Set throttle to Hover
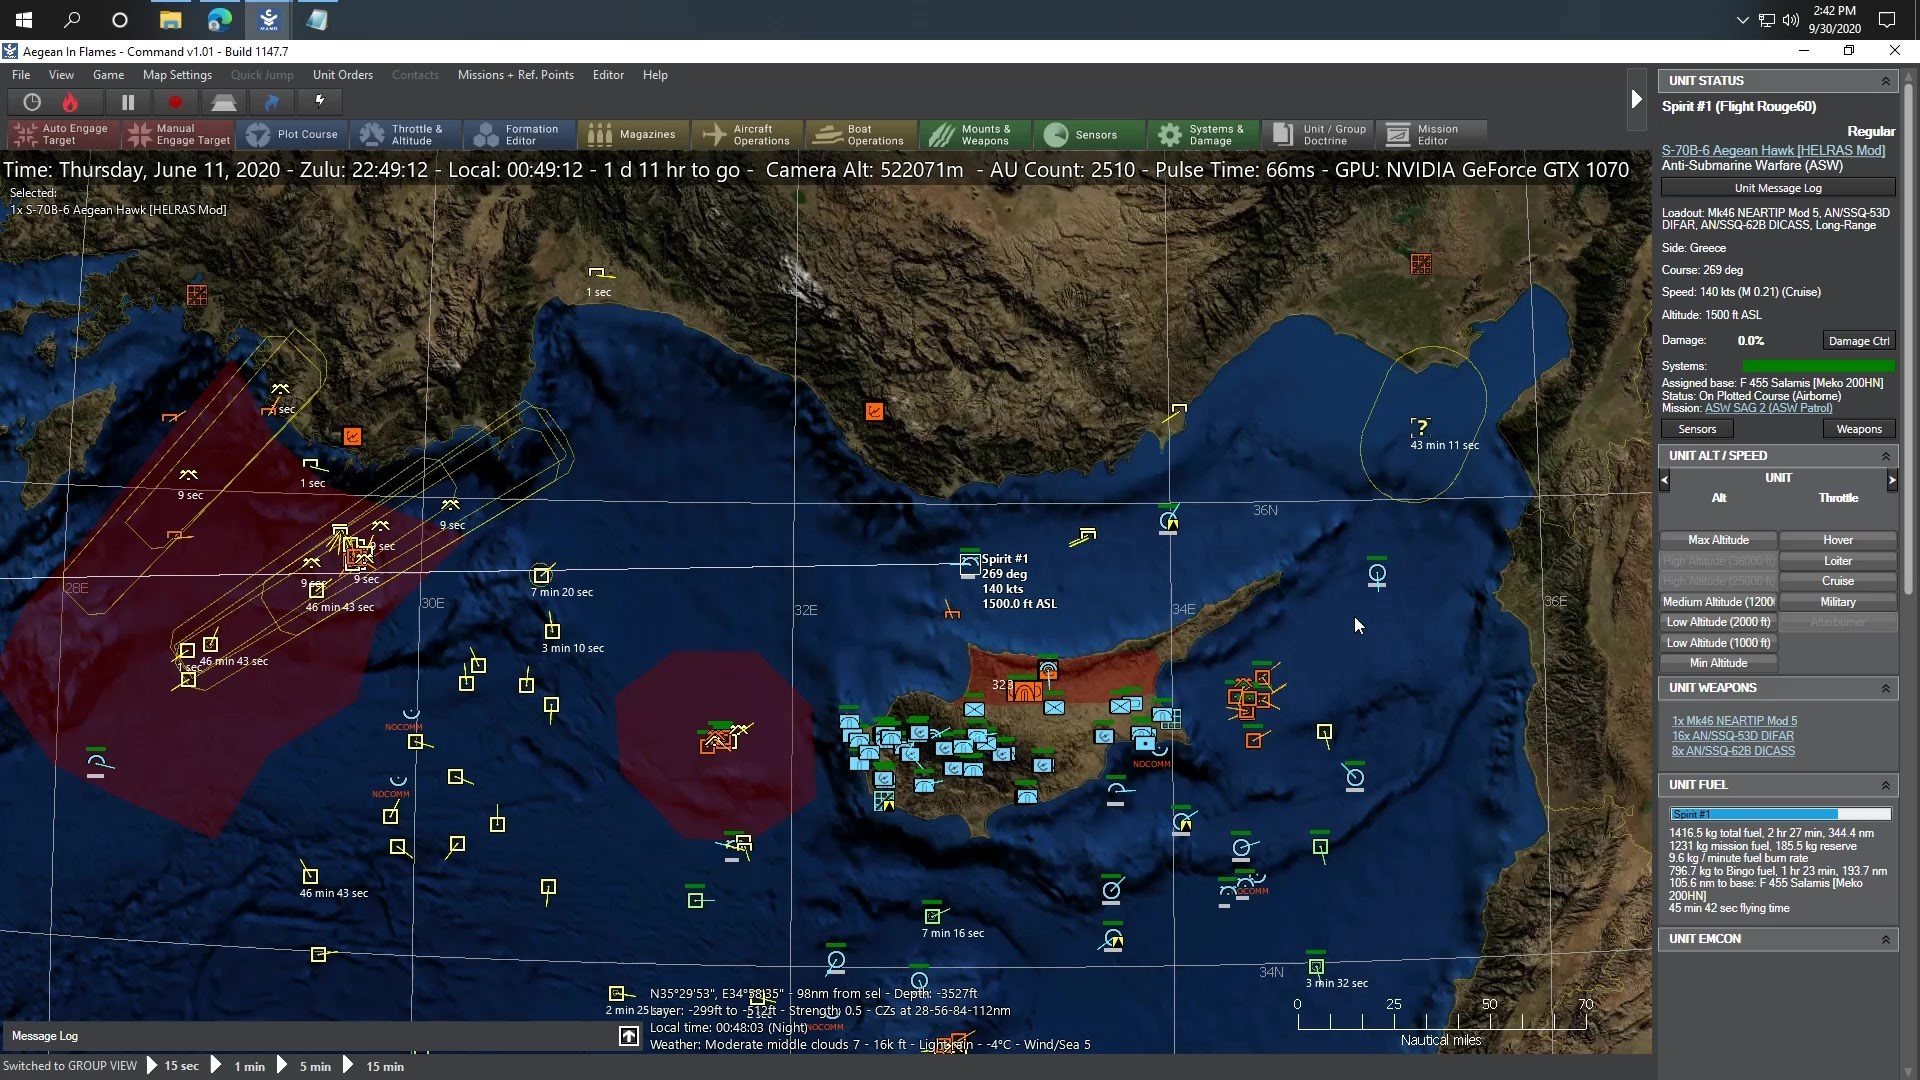The height and width of the screenshot is (1080, 1920). point(1838,540)
